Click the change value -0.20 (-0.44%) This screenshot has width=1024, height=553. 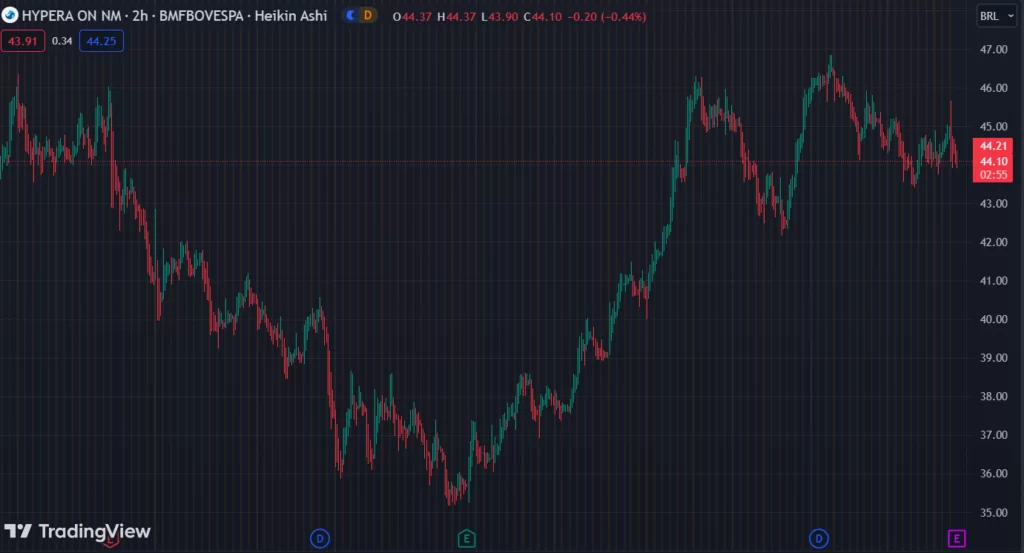[x=607, y=17]
